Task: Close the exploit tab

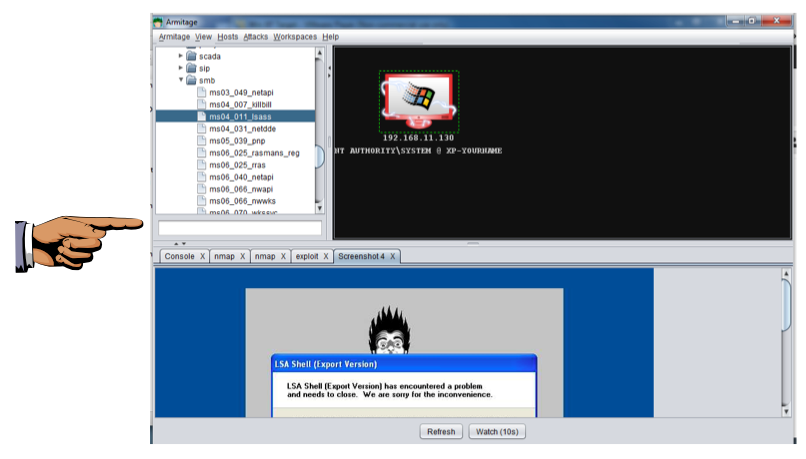Action: (x=326, y=256)
